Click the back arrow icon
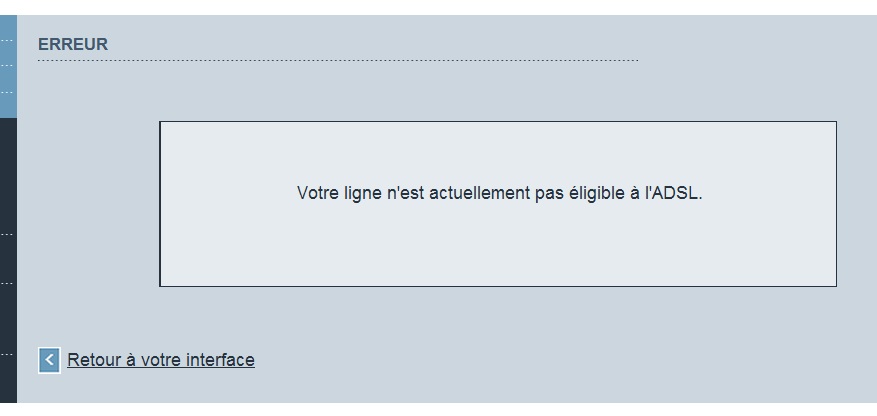The width and height of the screenshot is (877, 416). 49,360
